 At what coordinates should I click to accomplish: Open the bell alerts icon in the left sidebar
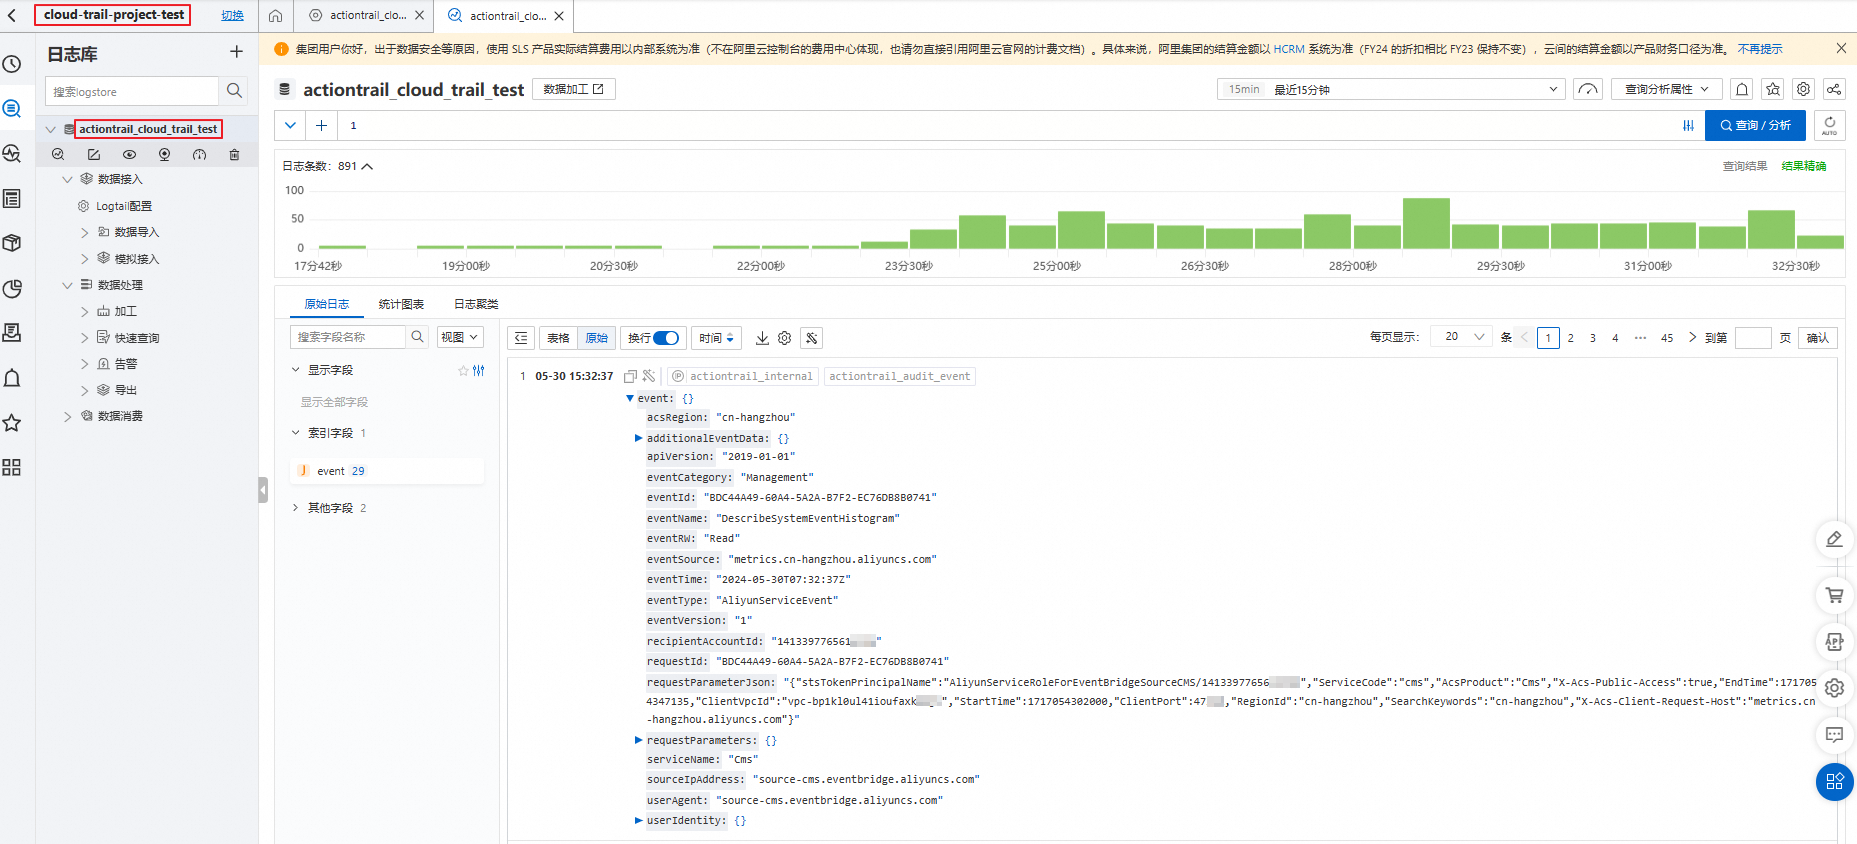(12, 378)
